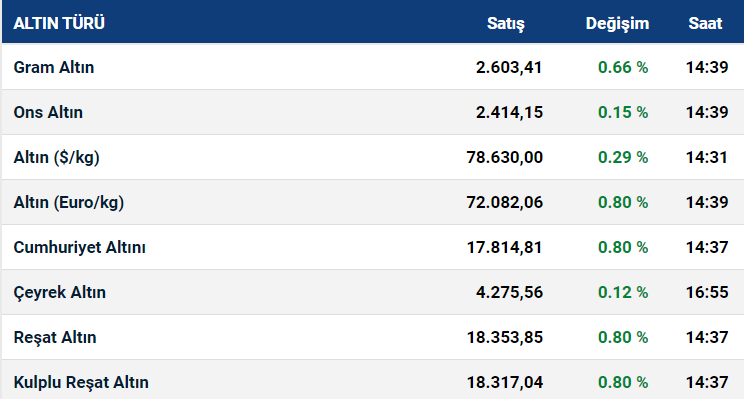Select the Altın ($/kg) row label
This screenshot has height=399, width=744.
click(56, 157)
